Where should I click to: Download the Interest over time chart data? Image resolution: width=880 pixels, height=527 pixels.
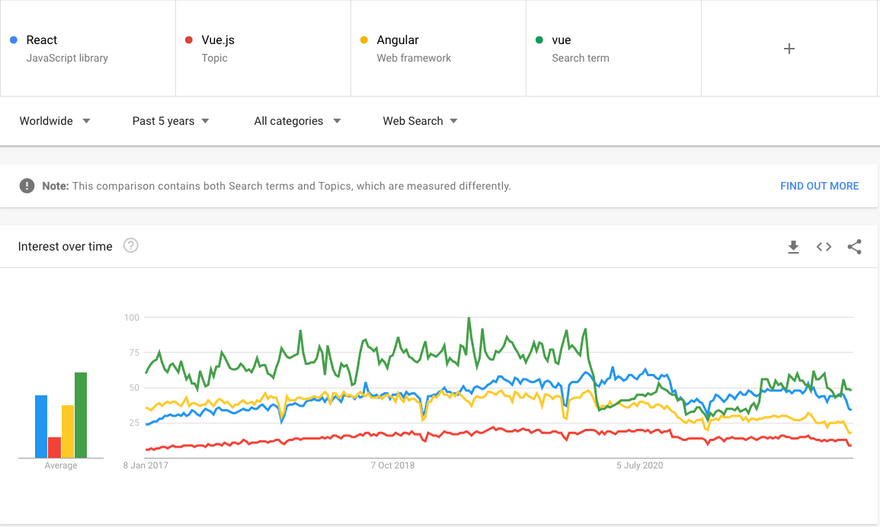coord(793,247)
